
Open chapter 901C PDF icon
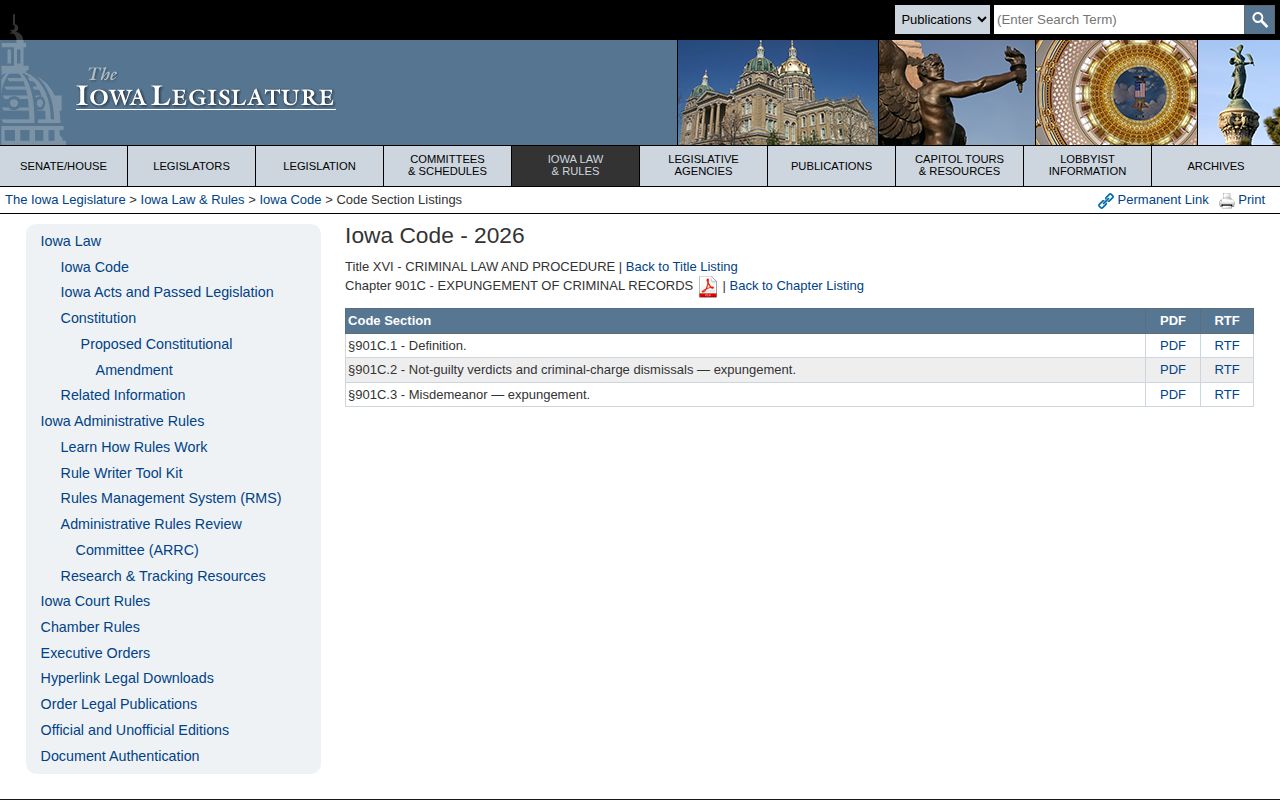(x=708, y=286)
